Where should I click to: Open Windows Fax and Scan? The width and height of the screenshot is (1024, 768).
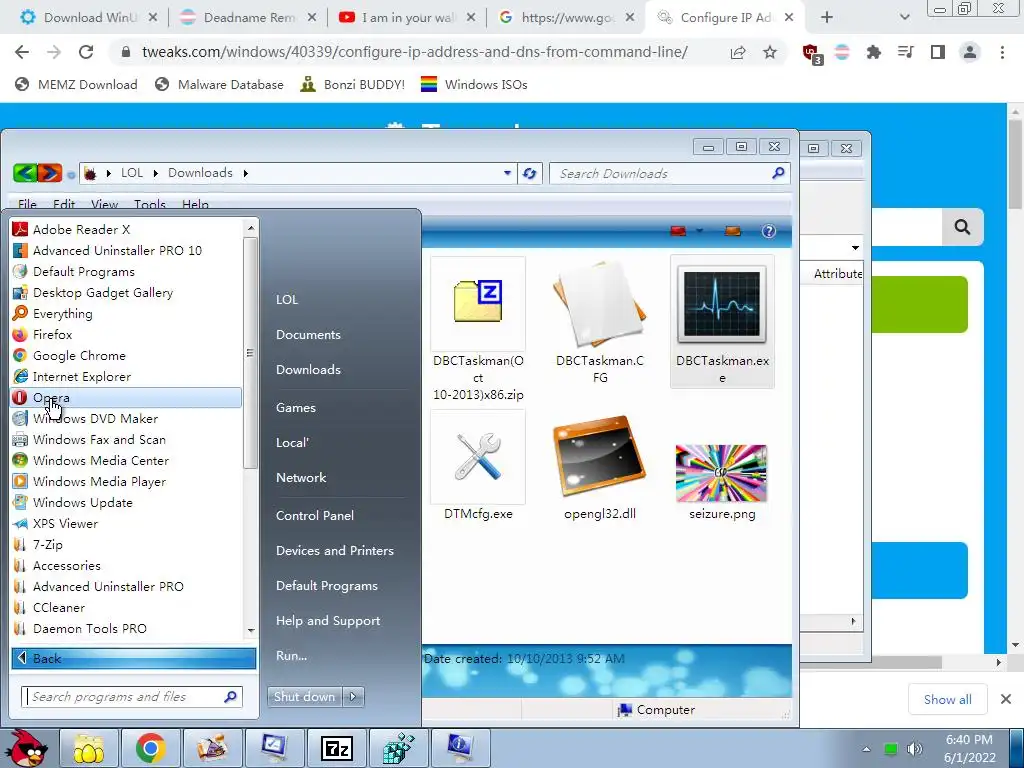pos(126,440)
